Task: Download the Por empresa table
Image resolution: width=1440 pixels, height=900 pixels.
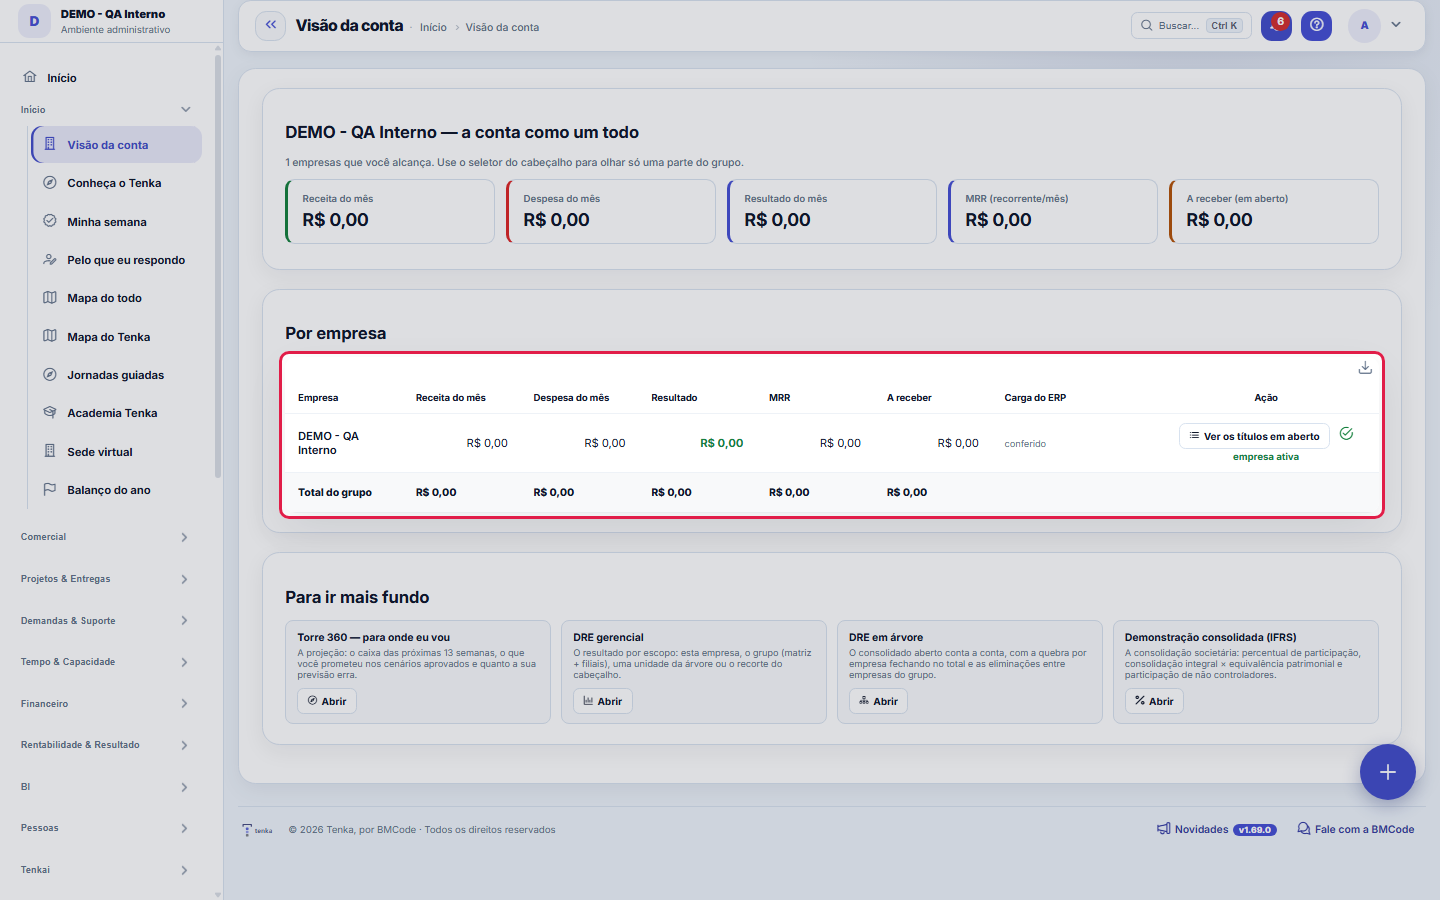Action: click(x=1365, y=368)
